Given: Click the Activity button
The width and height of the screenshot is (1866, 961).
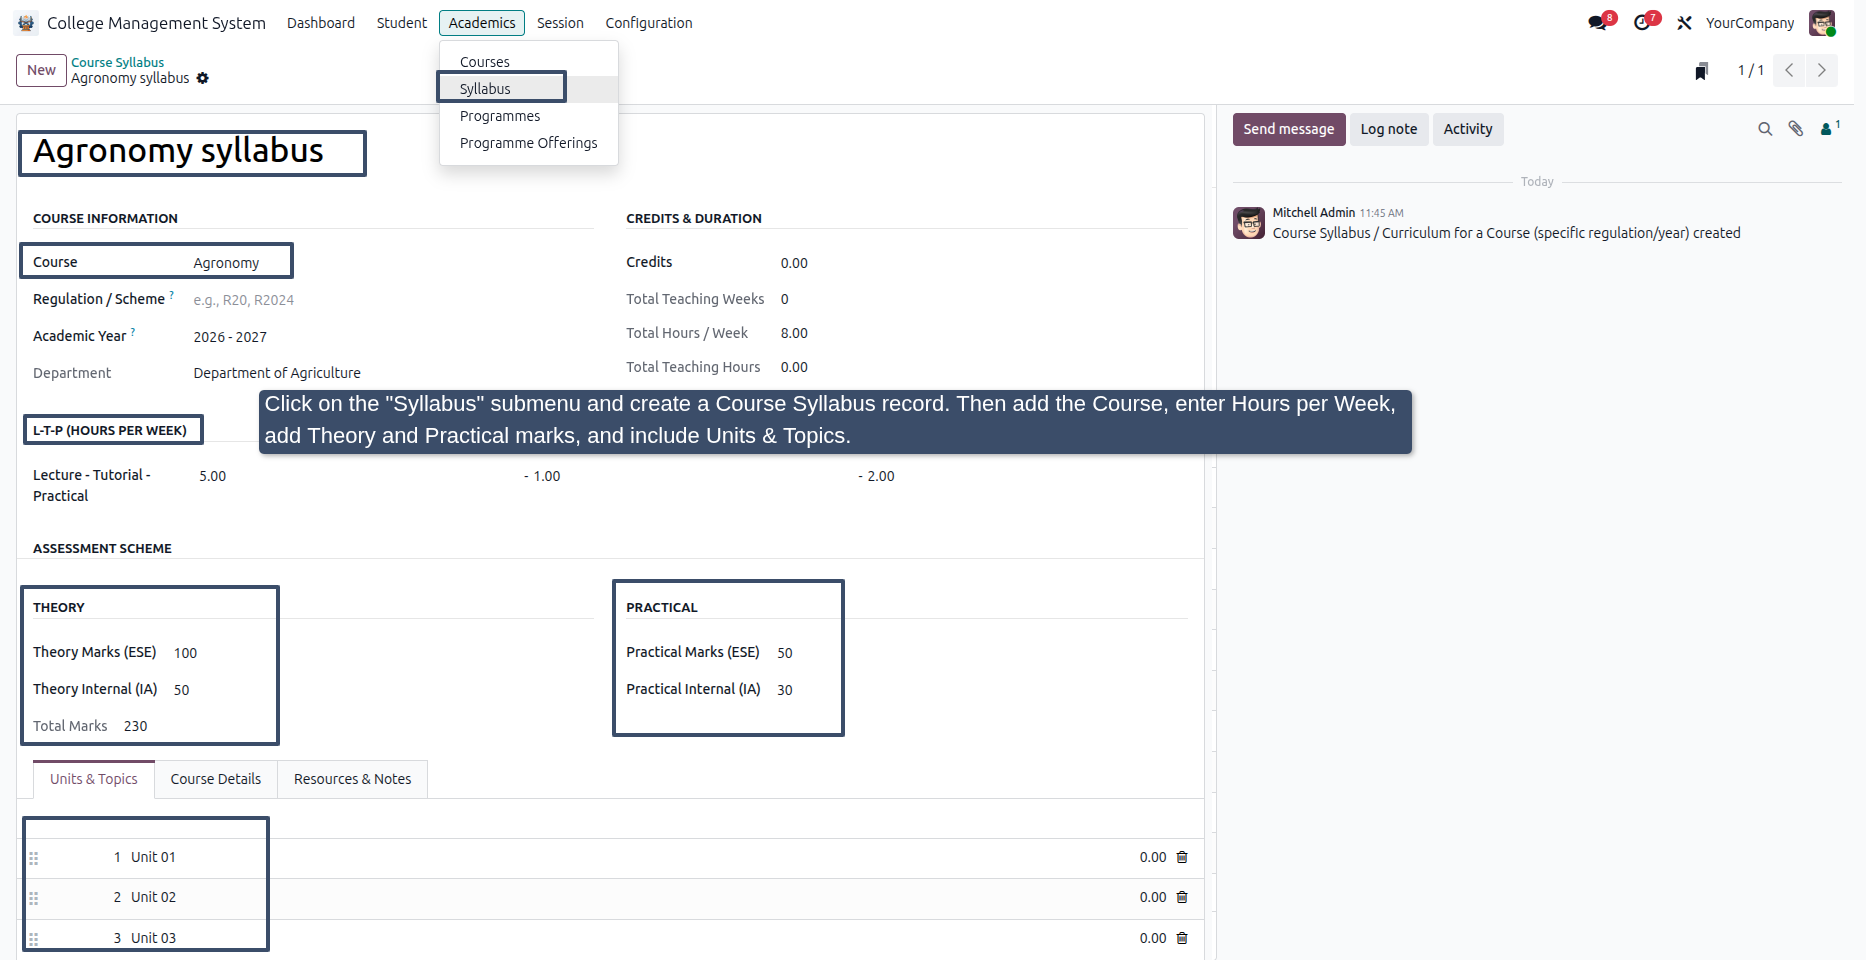Looking at the screenshot, I should (x=1468, y=129).
